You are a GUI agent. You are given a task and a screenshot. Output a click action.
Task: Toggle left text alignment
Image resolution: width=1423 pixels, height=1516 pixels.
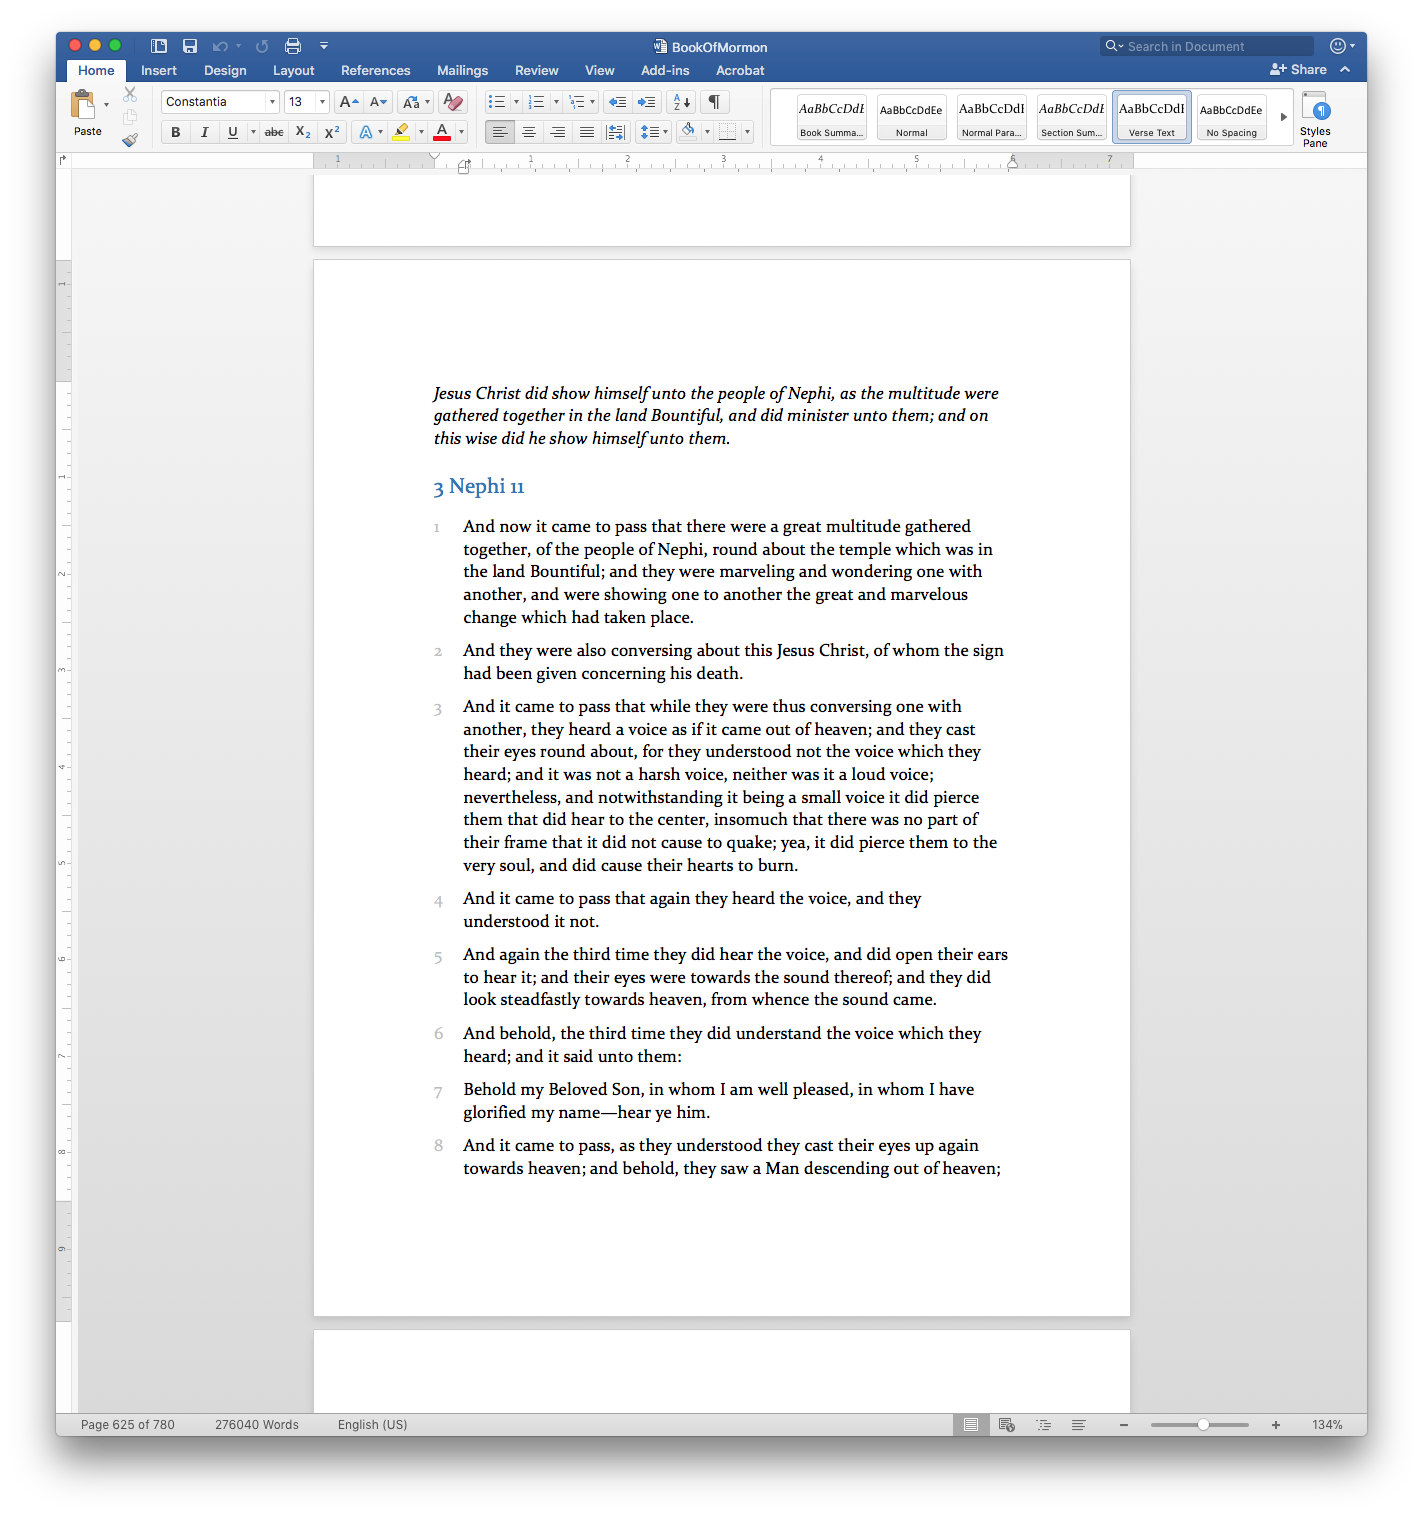pos(500,132)
